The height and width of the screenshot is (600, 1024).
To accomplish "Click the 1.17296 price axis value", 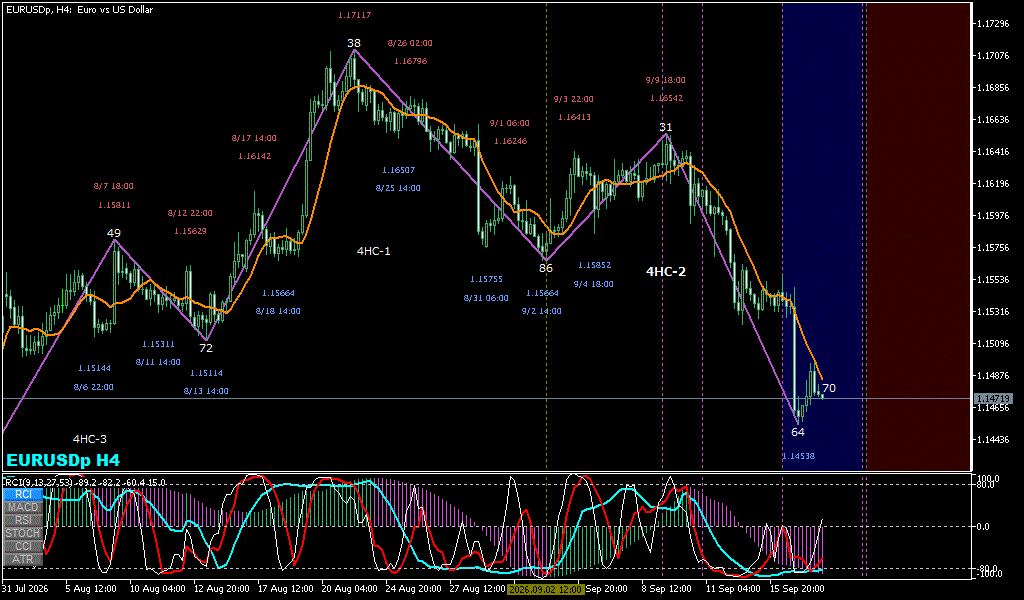I will tap(993, 24).
